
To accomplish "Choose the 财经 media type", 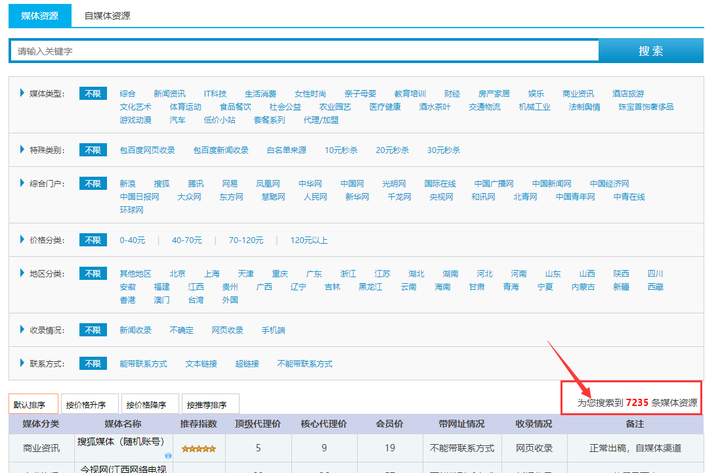I will click(452, 94).
